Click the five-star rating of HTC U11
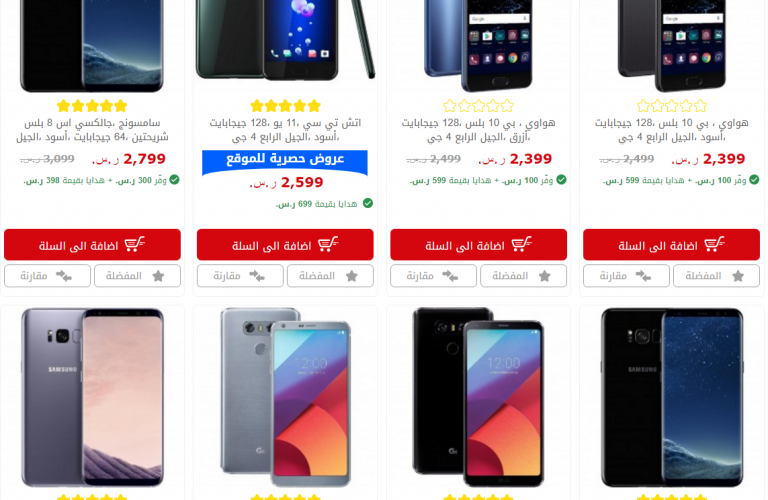The height and width of the screenshot is (500, 768). pyautogui.click(x=286, y=106)
